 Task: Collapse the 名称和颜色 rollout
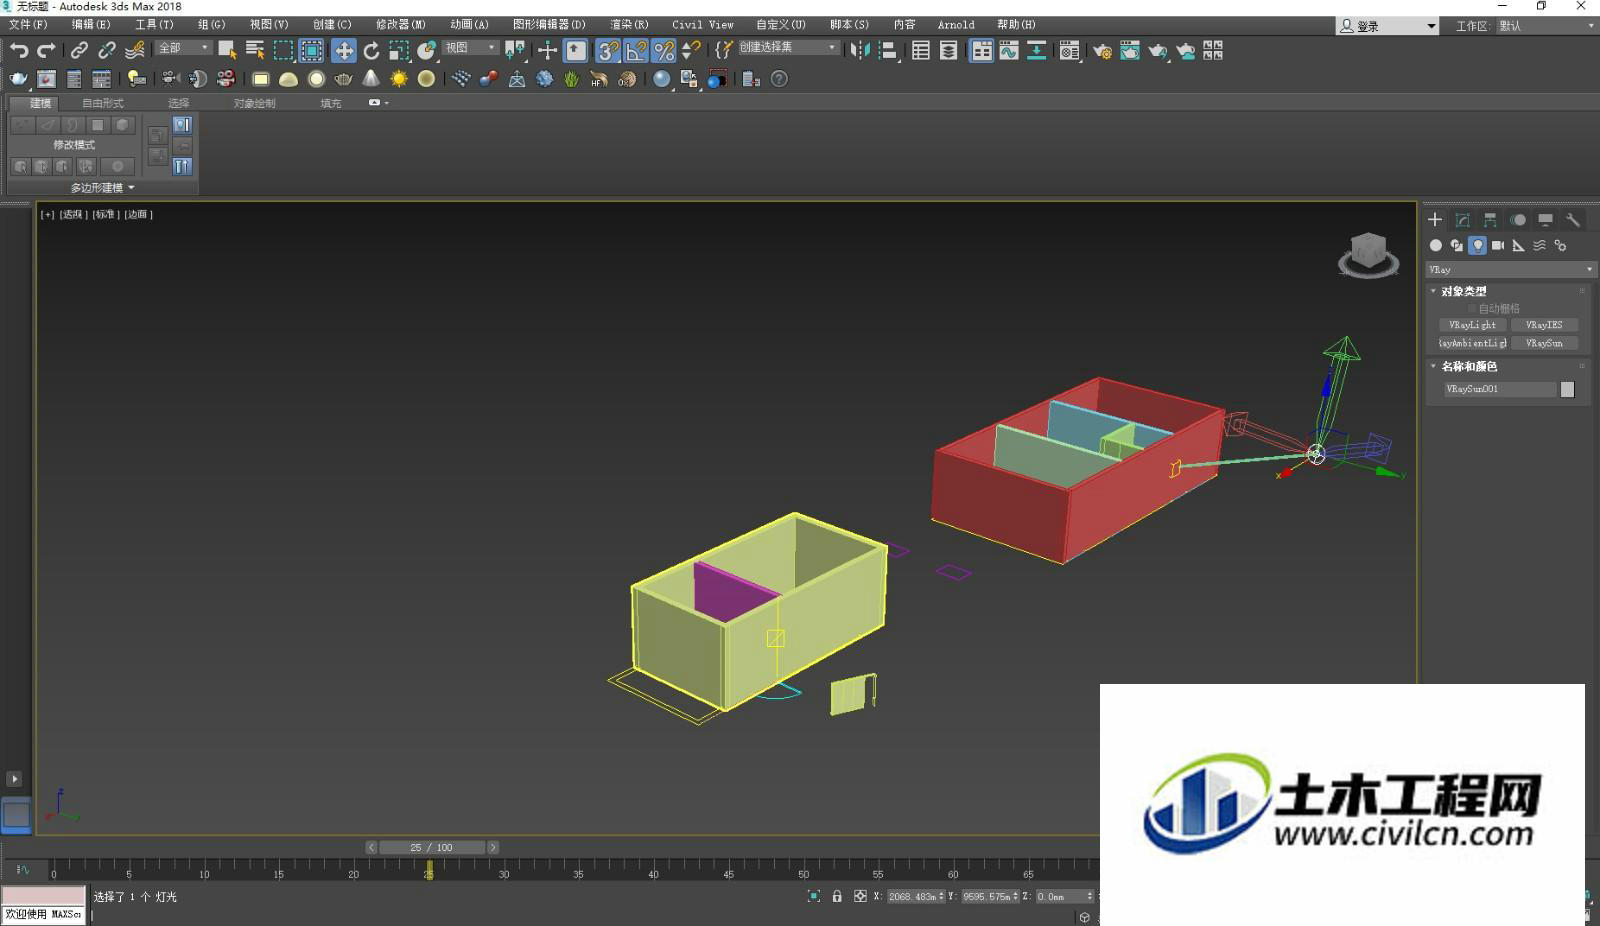click(1468, 366)
